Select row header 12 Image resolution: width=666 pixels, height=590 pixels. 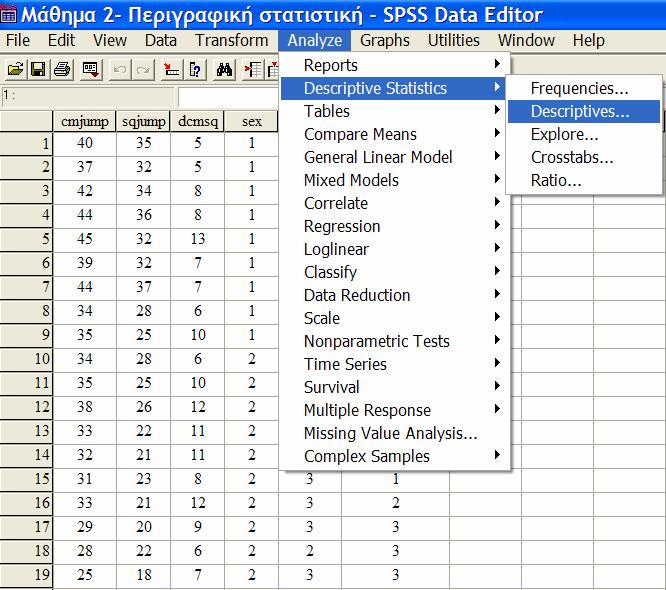[26, 407]
